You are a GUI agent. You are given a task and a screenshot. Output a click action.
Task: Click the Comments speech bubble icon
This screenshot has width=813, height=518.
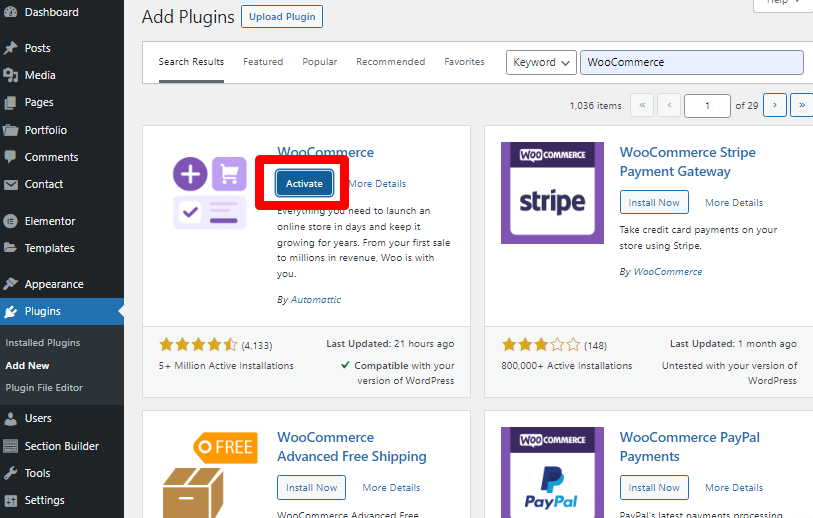point(10,157)
